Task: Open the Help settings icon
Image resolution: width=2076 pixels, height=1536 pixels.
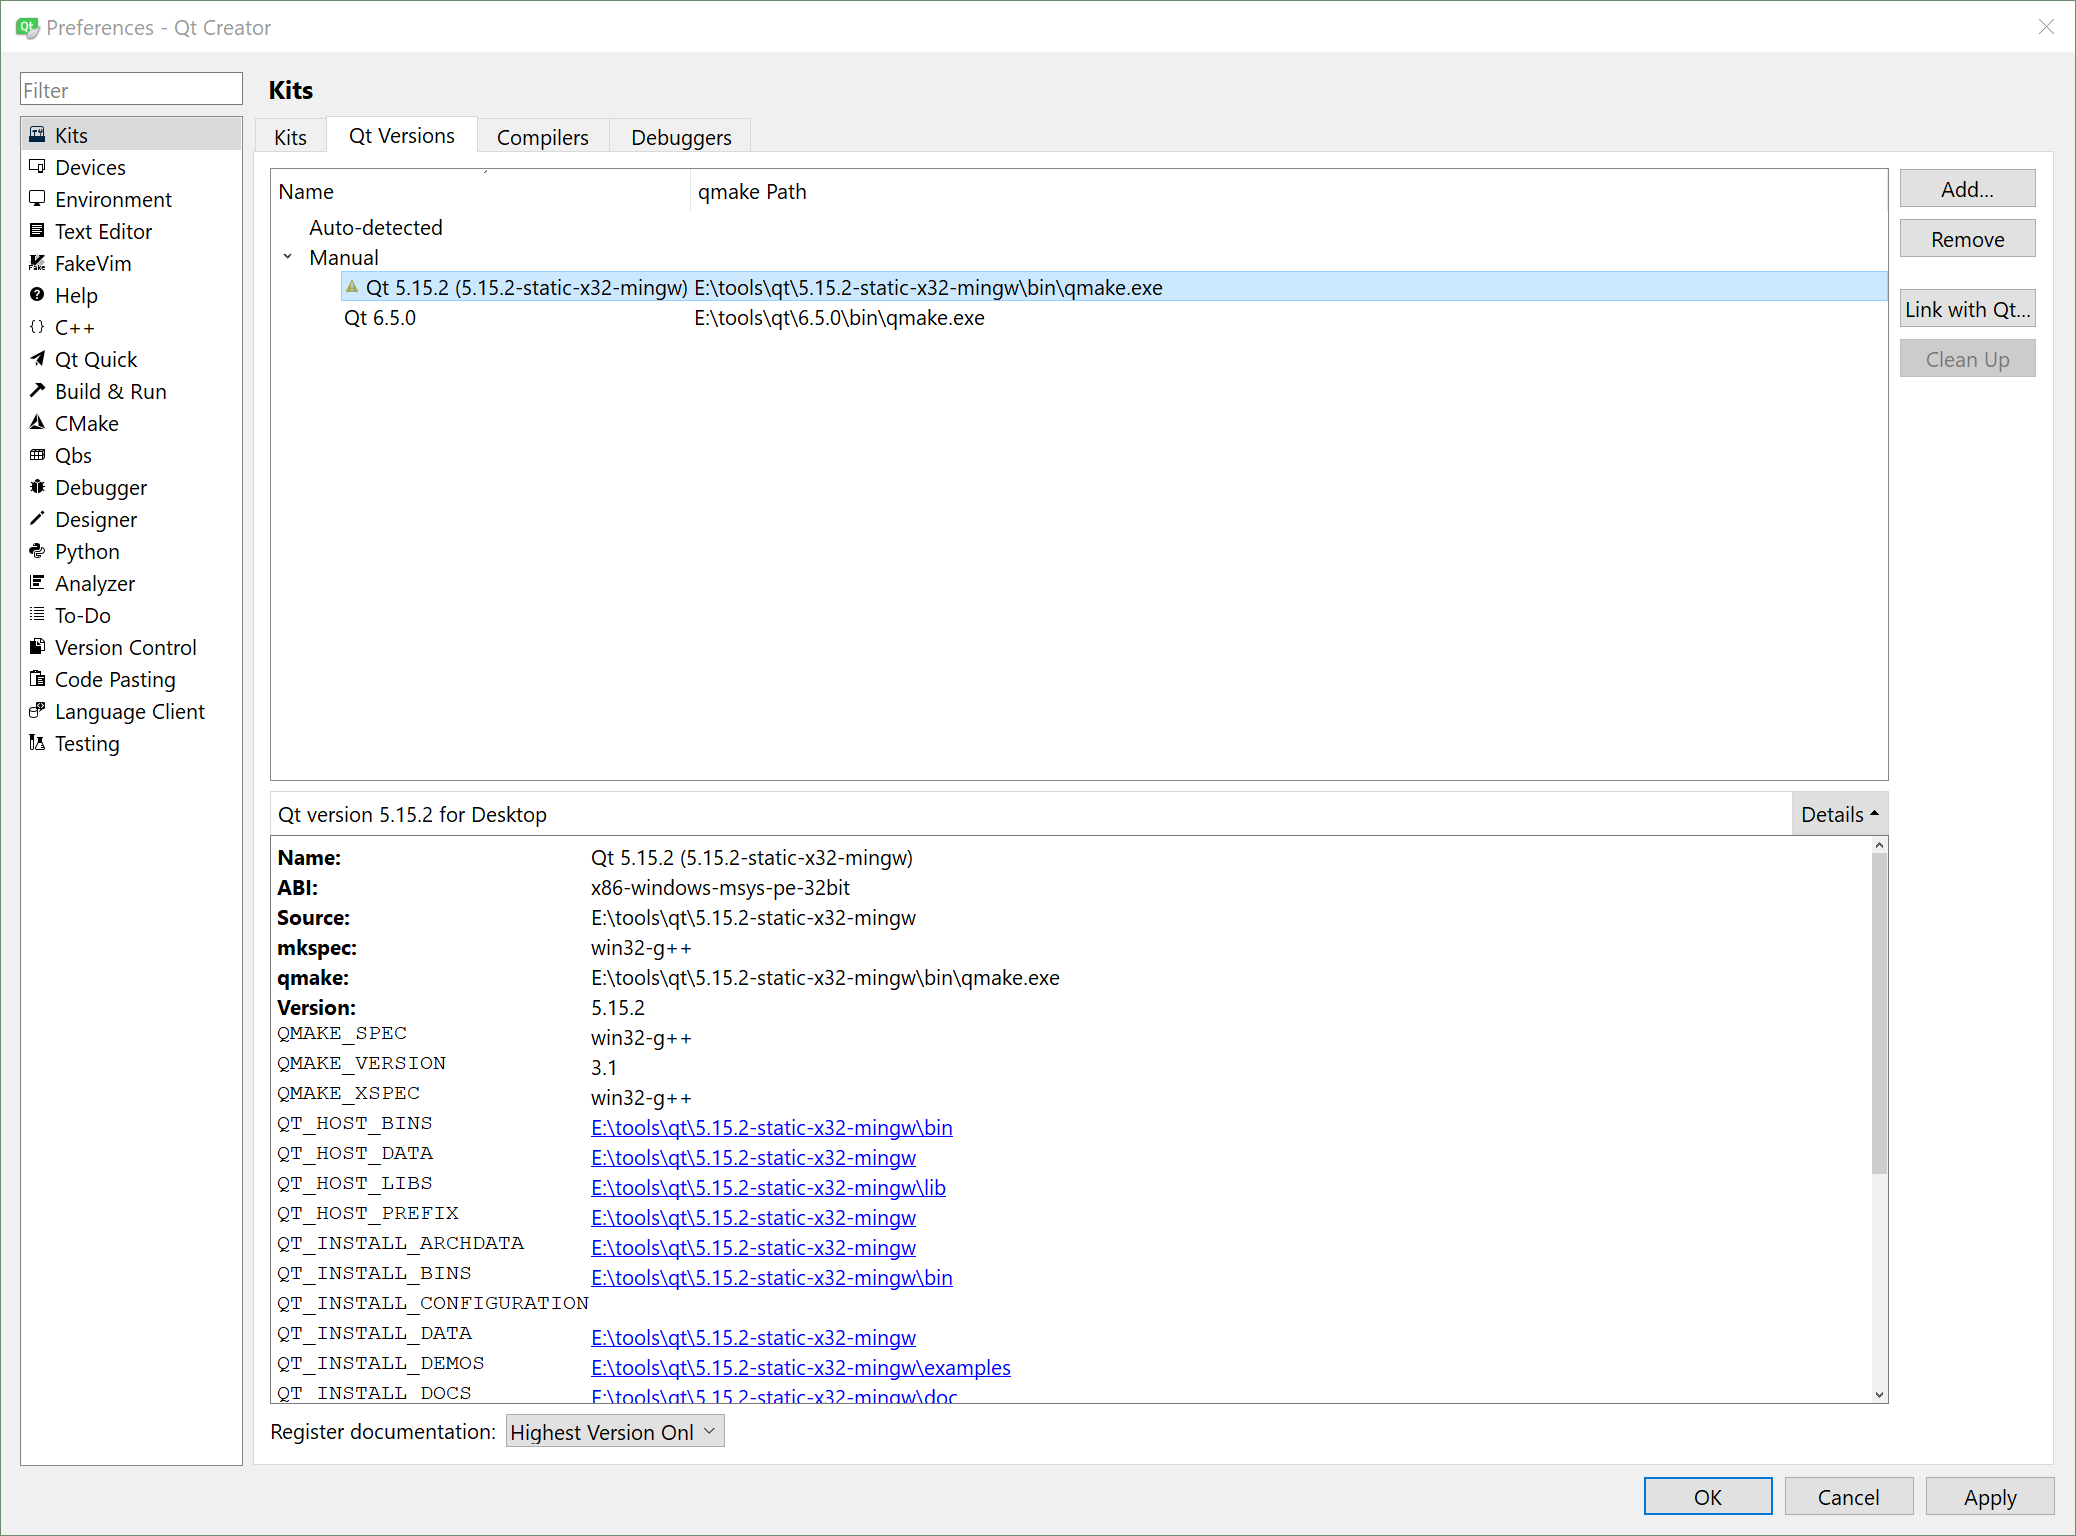Action: pos(37,294)
